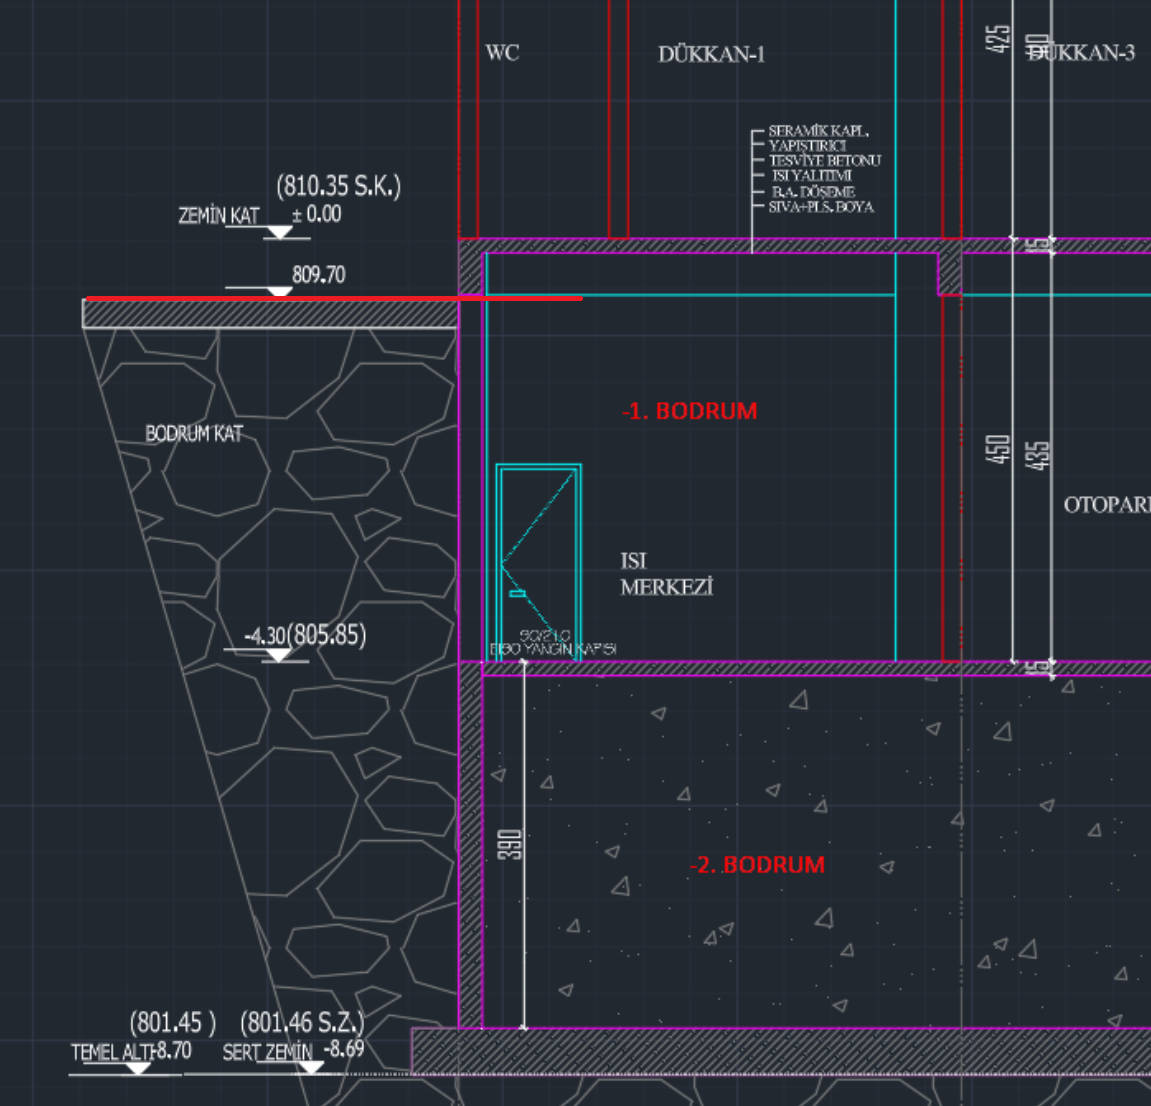Screen dimensions: 1151x1106
Task: Click the OTOPARK label at right edge
Action: [x=1106, y=505]
